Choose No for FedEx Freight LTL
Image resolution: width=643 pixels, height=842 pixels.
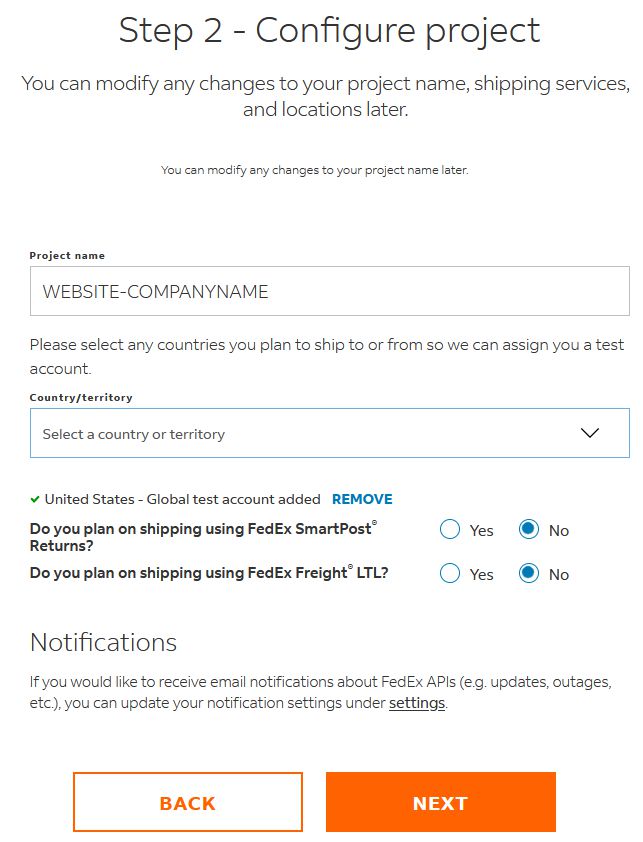coord(529,574)
